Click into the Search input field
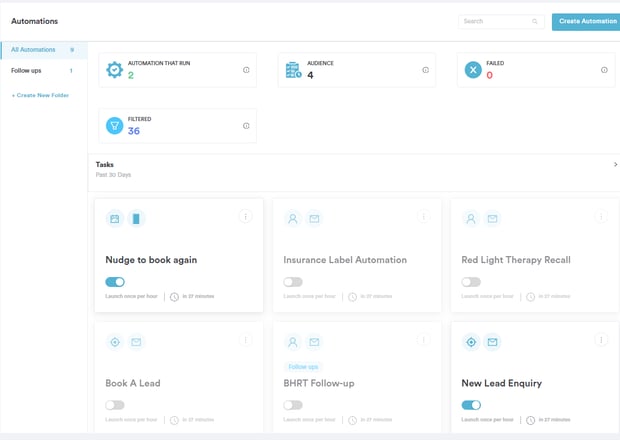620x440 pixels. 494,21
